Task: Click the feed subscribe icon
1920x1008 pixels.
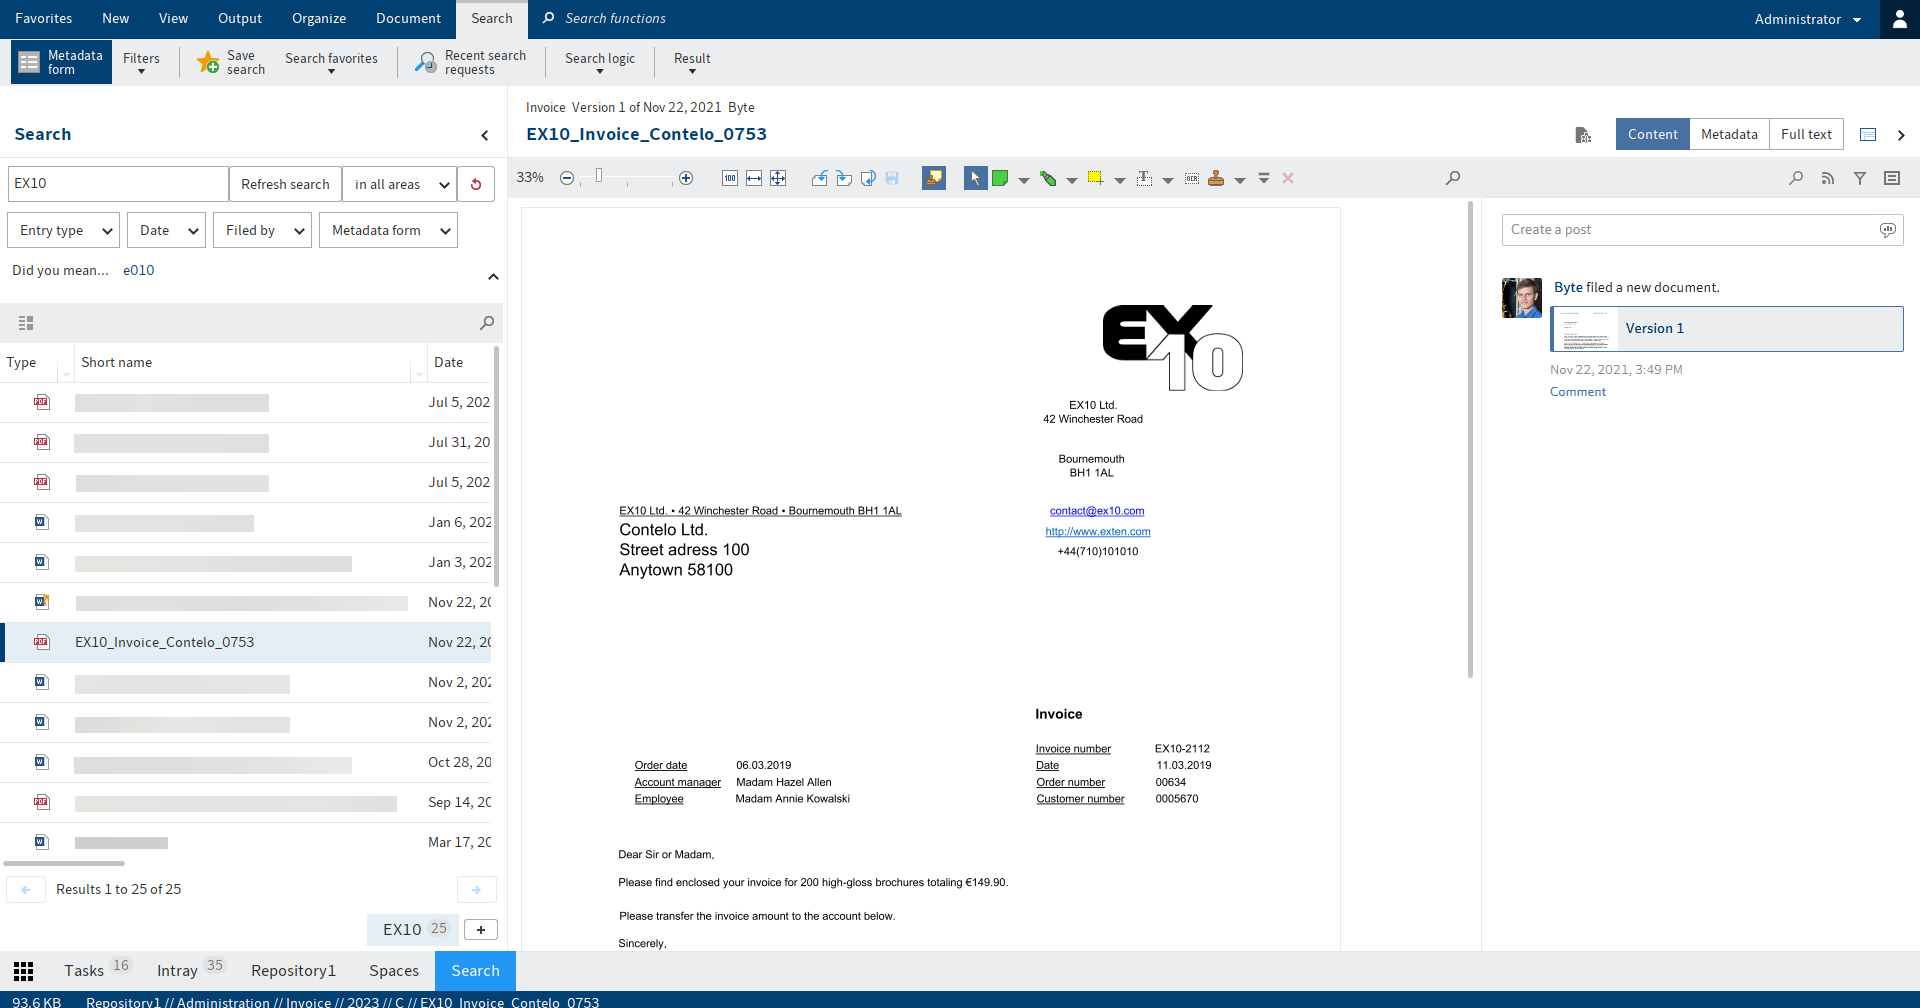Action: coord(1828,178)
